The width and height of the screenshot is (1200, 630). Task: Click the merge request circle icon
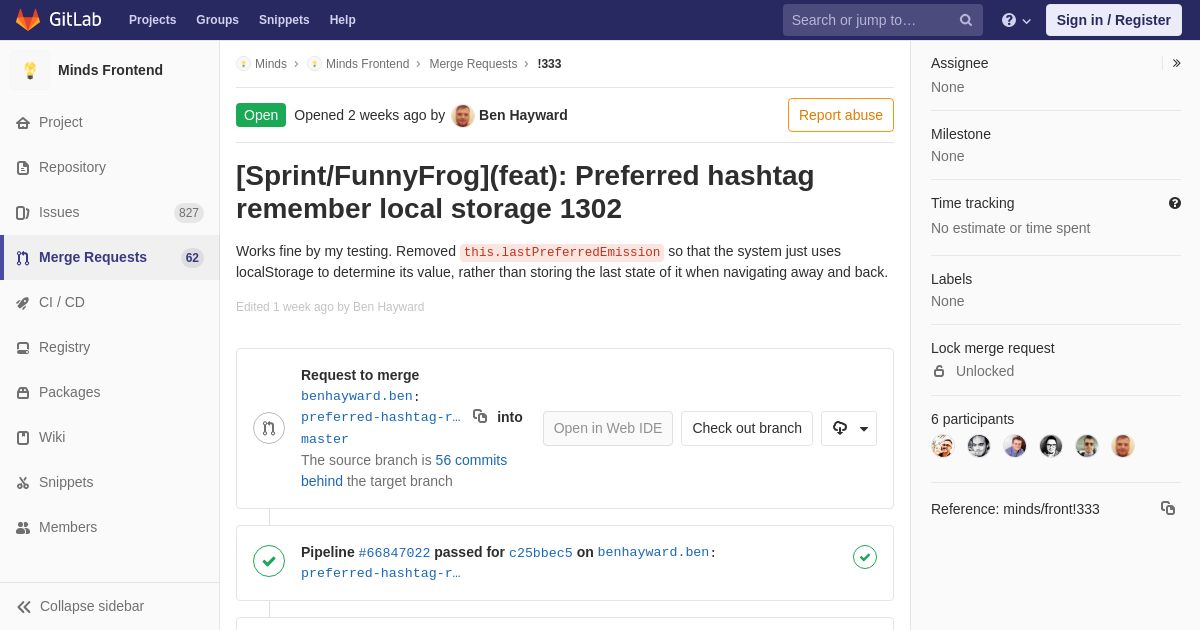pos(269,428)
